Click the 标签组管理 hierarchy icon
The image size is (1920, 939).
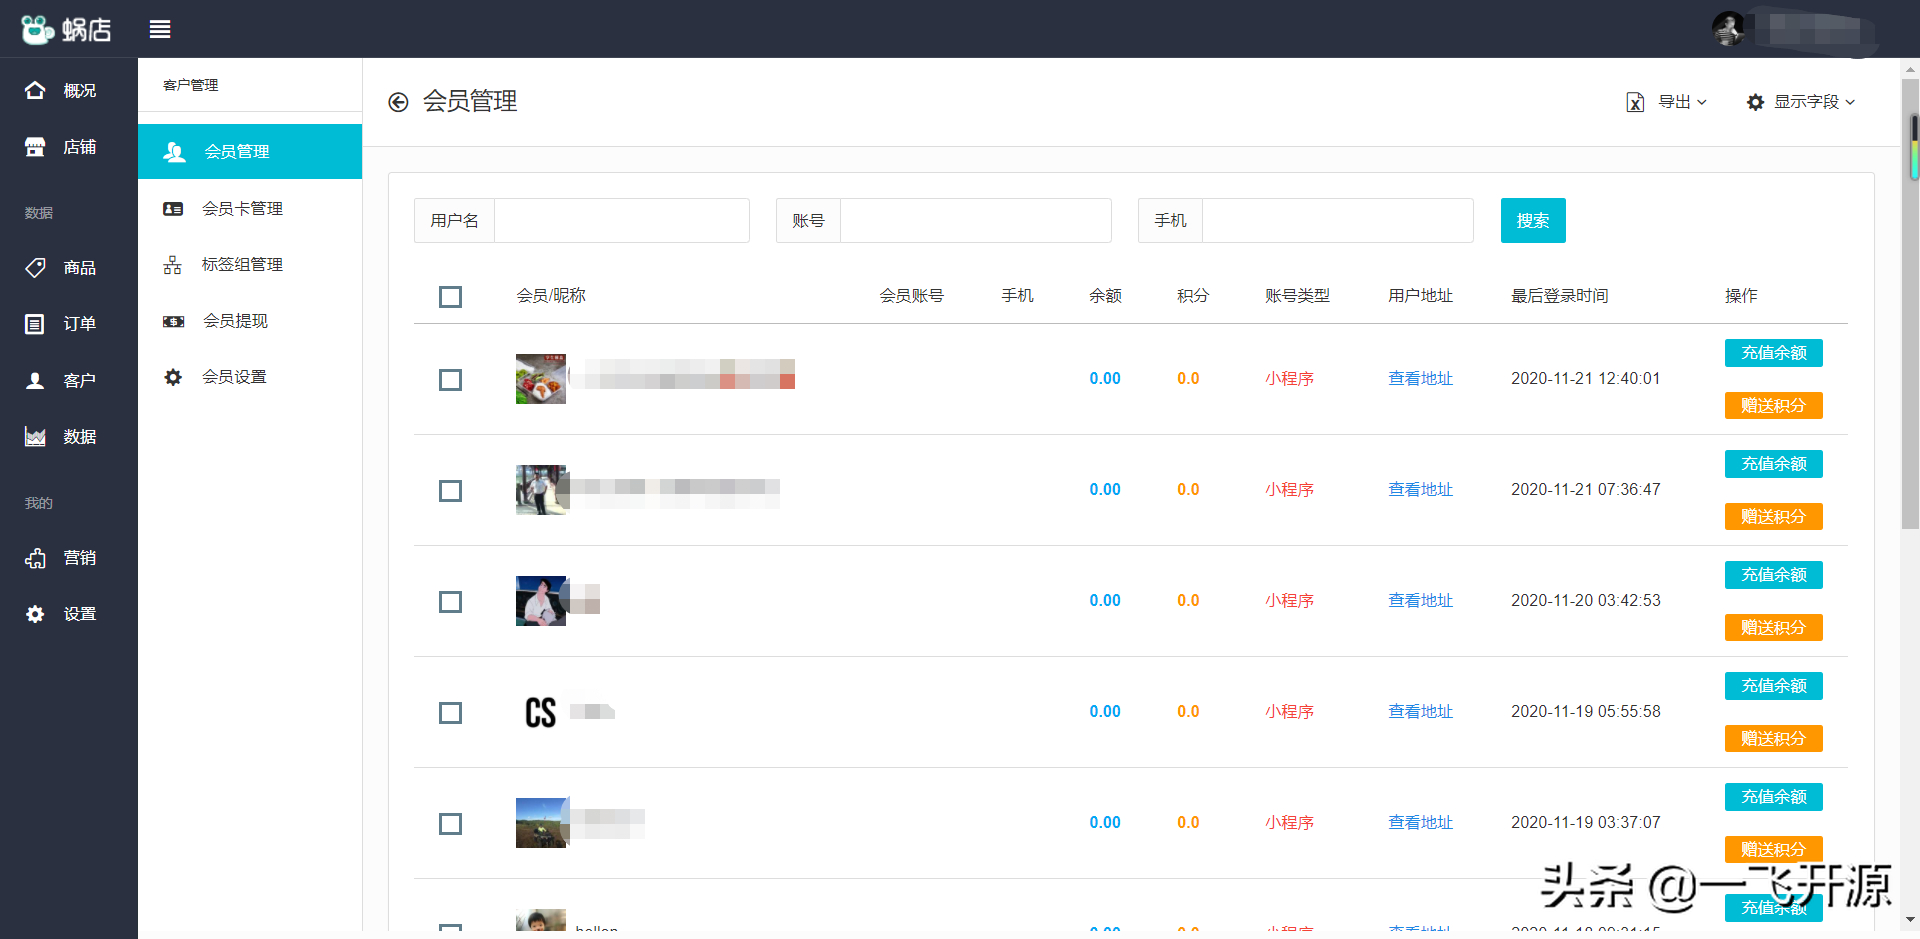173,264
